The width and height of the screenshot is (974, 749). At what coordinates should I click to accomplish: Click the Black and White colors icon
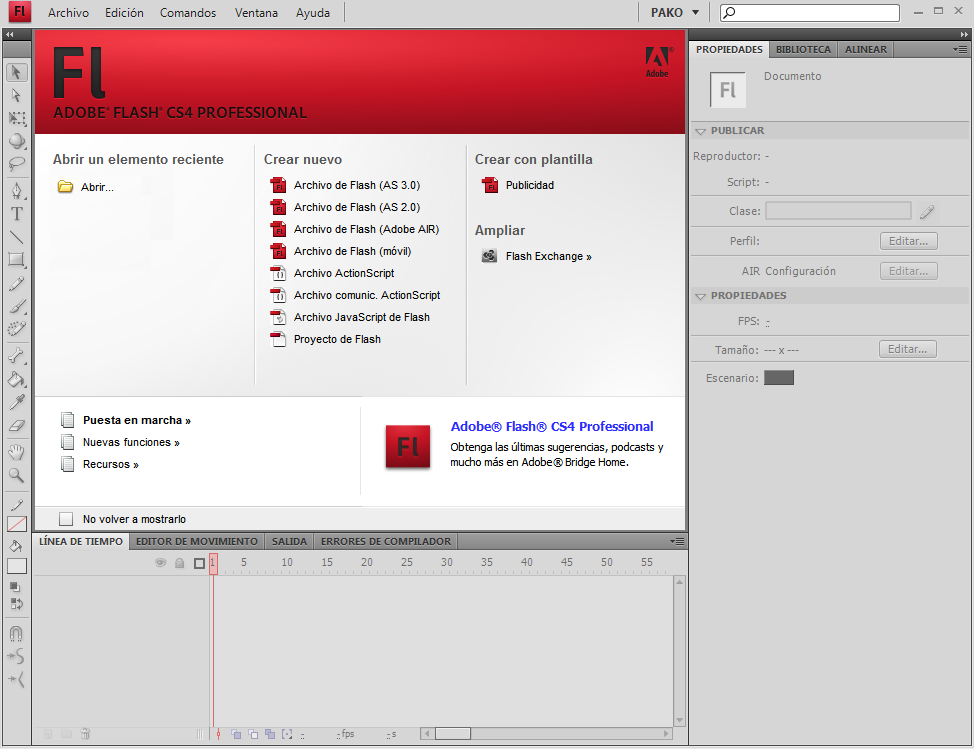tap(16, 587)
